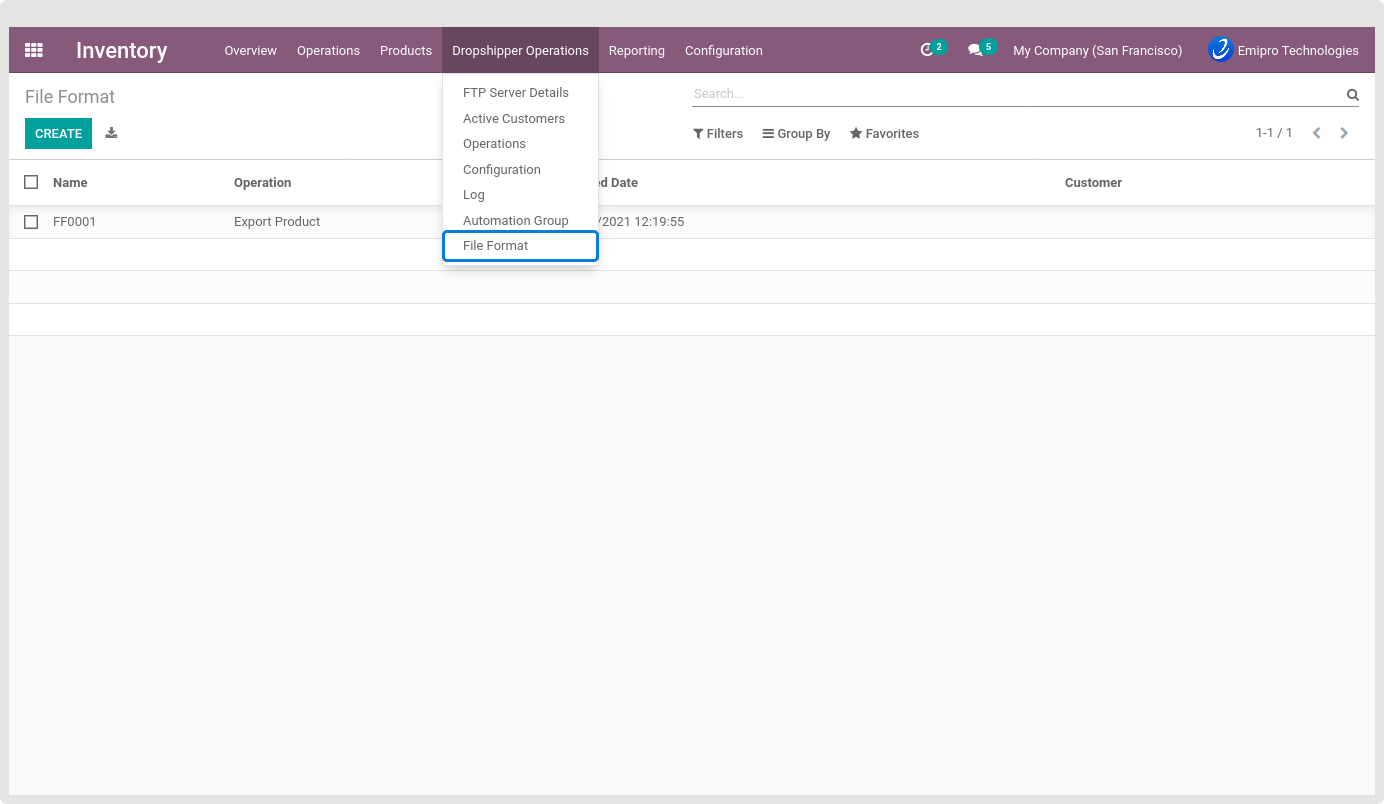Open the Favorites dropdown
This screenshot has height=804, width=1384.
point(884,133)
